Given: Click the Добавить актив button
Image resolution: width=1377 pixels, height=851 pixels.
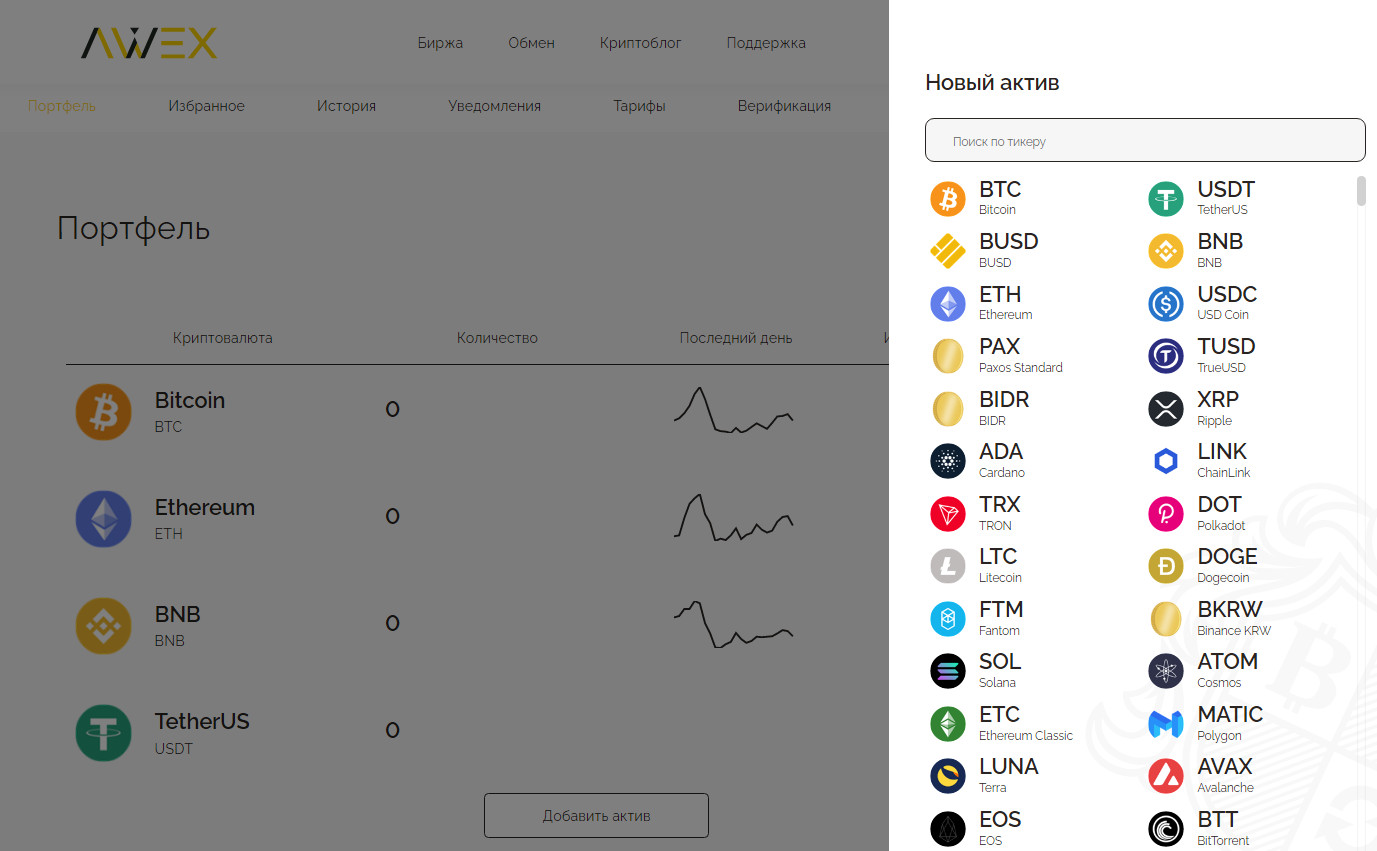Looking at the screenshot, I should (x=596, y=815).
